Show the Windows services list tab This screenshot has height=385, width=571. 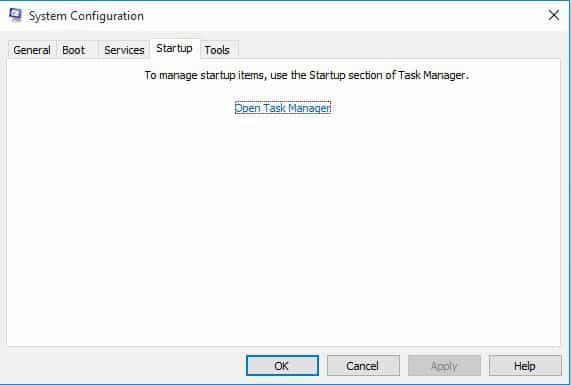point(124,50)
